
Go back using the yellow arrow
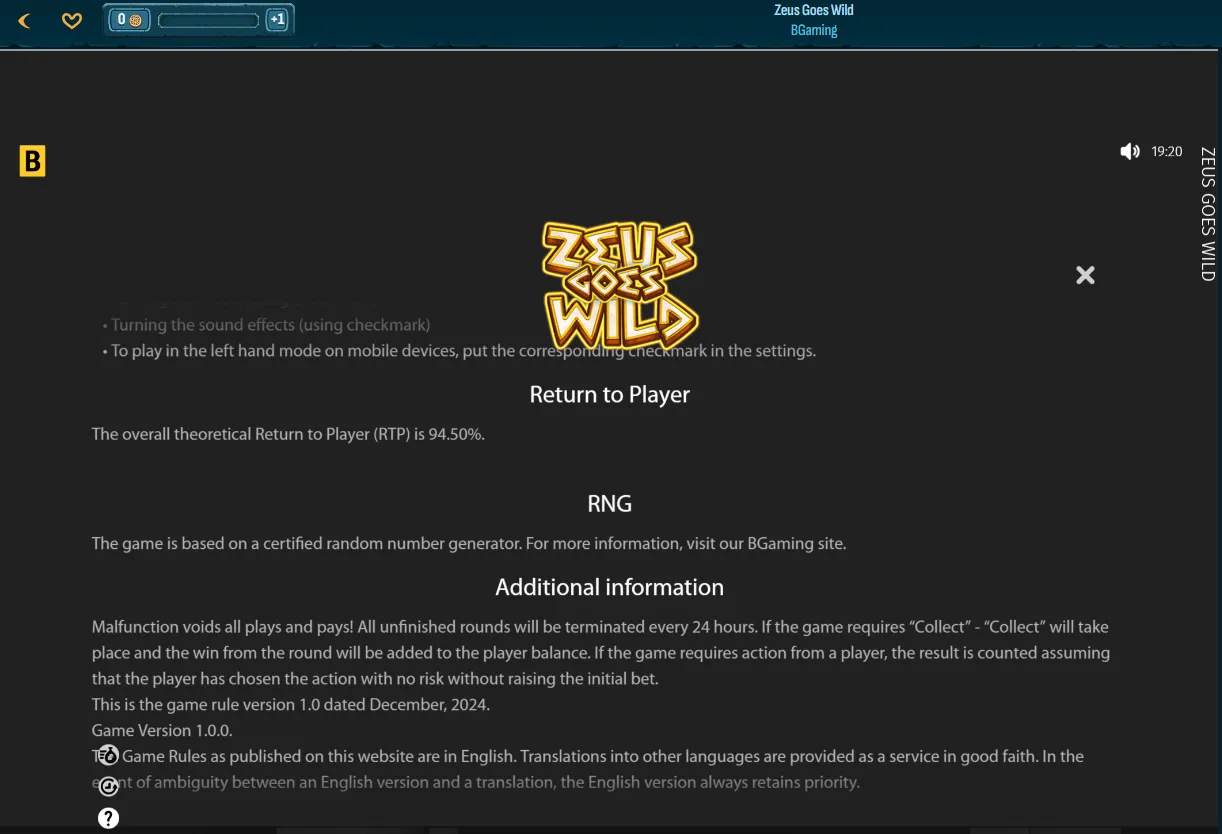25,20
